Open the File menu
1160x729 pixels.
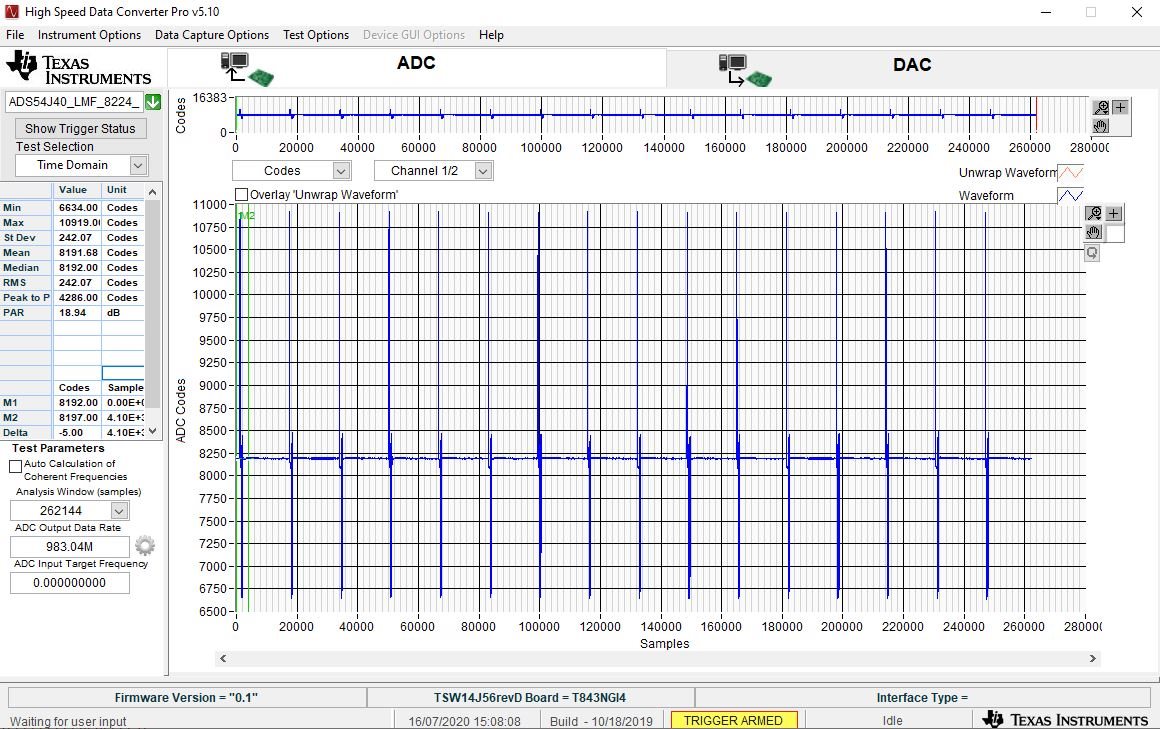(15, 35)
